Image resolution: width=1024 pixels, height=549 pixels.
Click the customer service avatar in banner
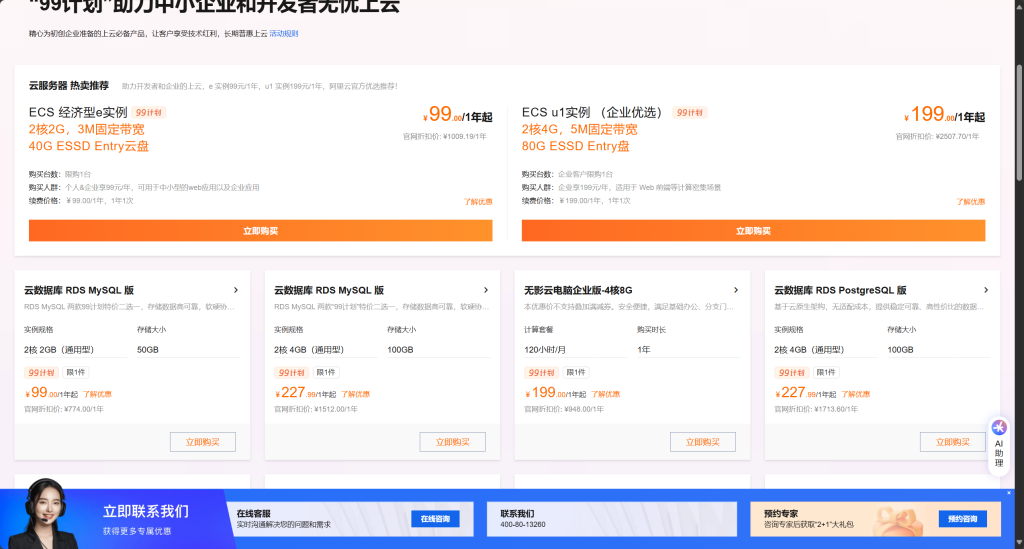coord(46,514)
